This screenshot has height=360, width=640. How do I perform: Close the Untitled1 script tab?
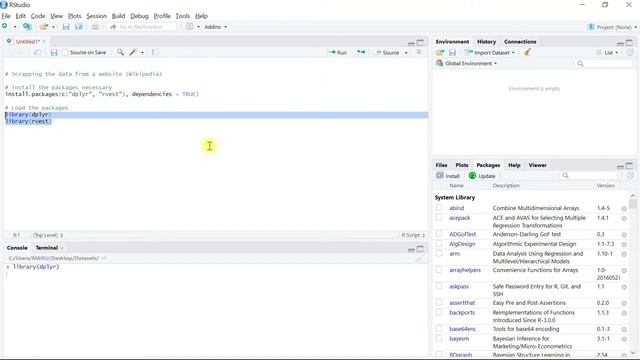click(44, 42)
